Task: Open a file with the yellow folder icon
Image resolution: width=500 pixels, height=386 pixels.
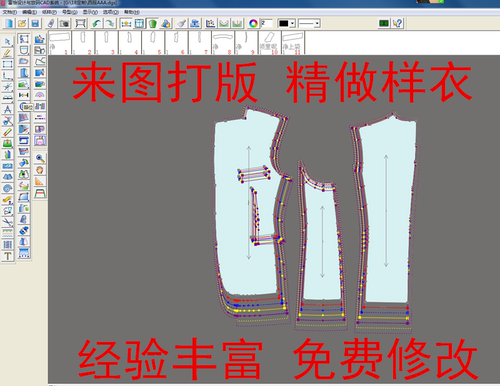Action: point(22,23)
